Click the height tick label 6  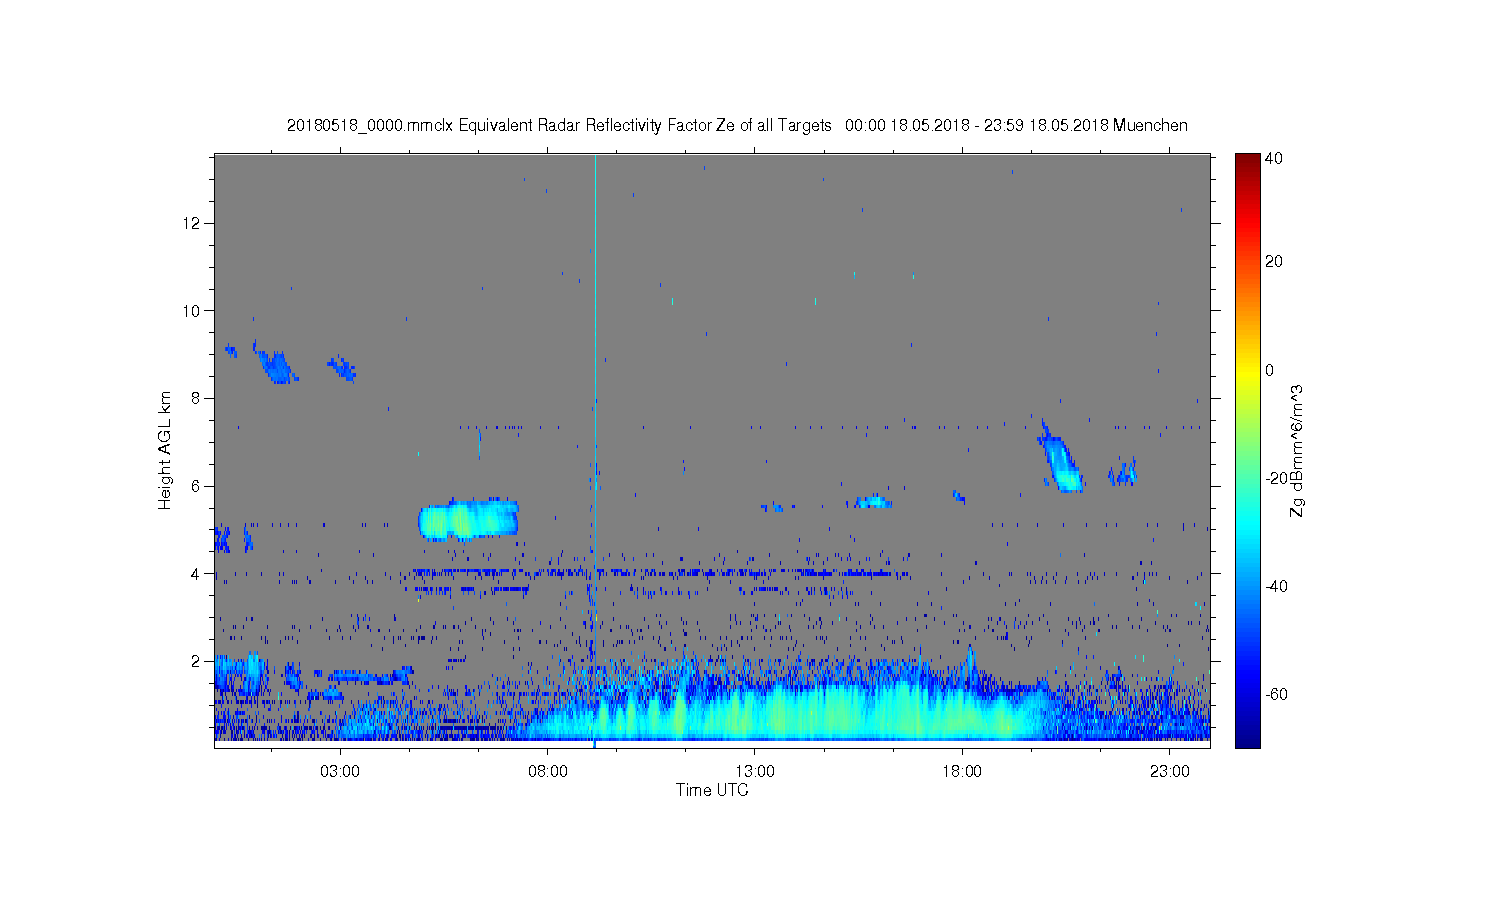click(196, 486)
